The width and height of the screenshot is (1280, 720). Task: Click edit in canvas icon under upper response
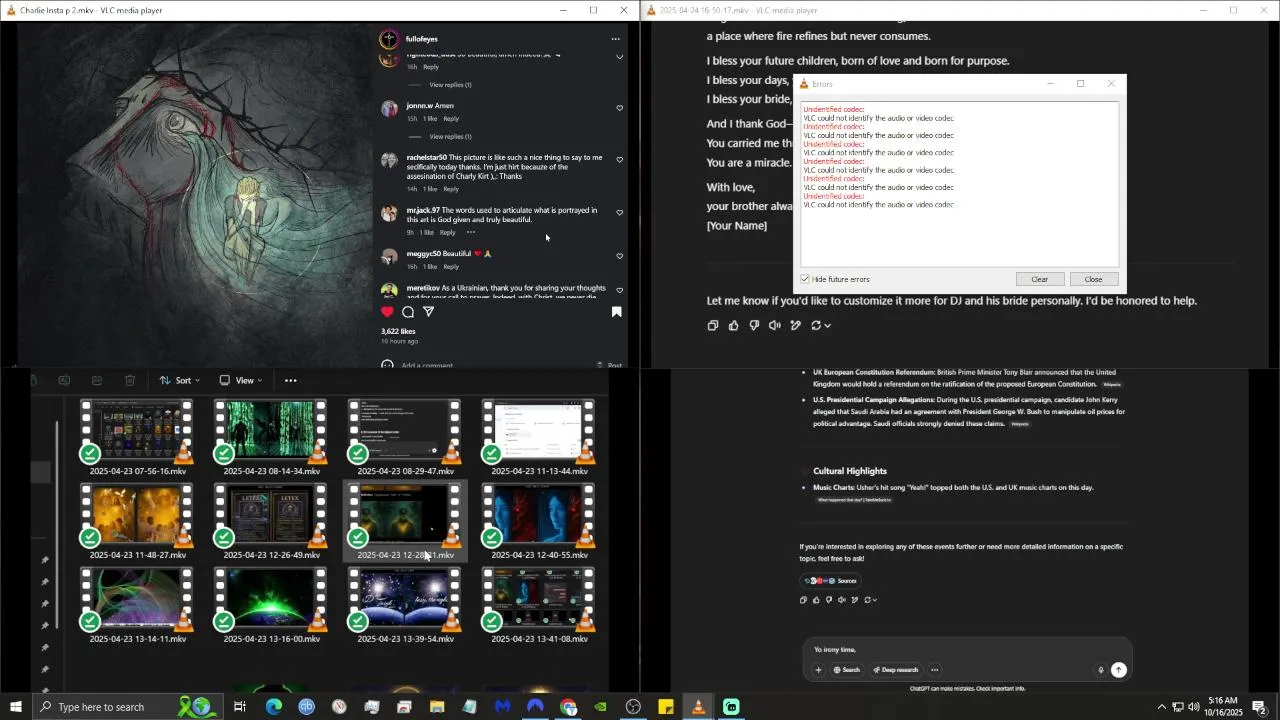click(x=796, y=325)
